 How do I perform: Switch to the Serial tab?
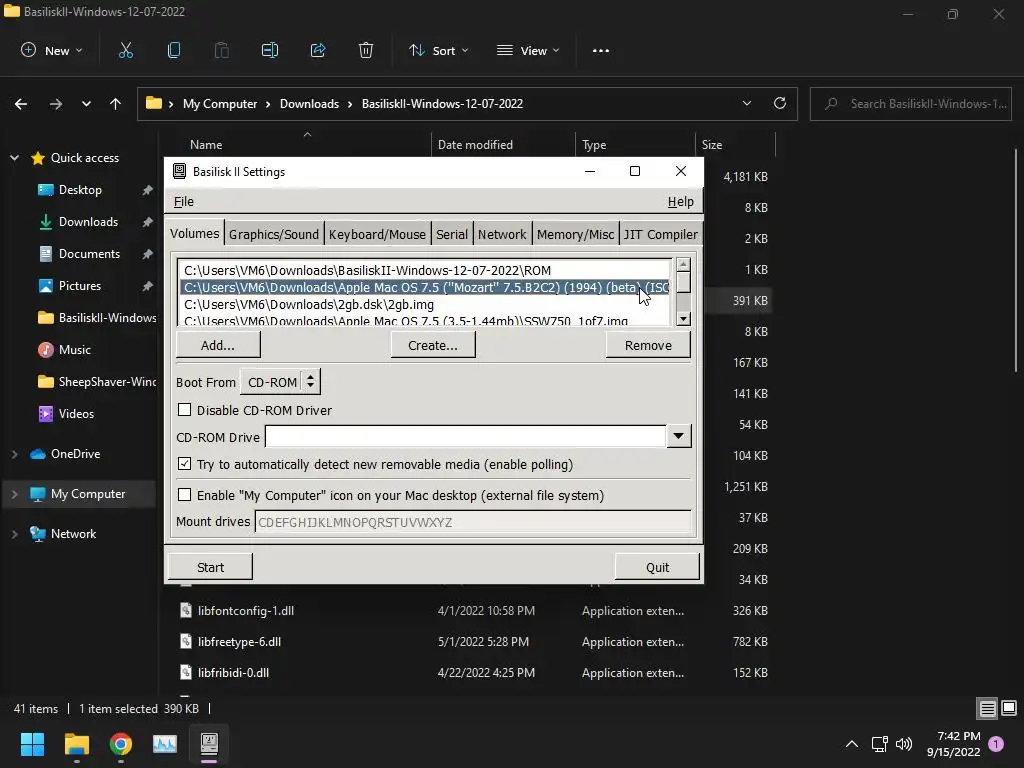tap(452, 234)
